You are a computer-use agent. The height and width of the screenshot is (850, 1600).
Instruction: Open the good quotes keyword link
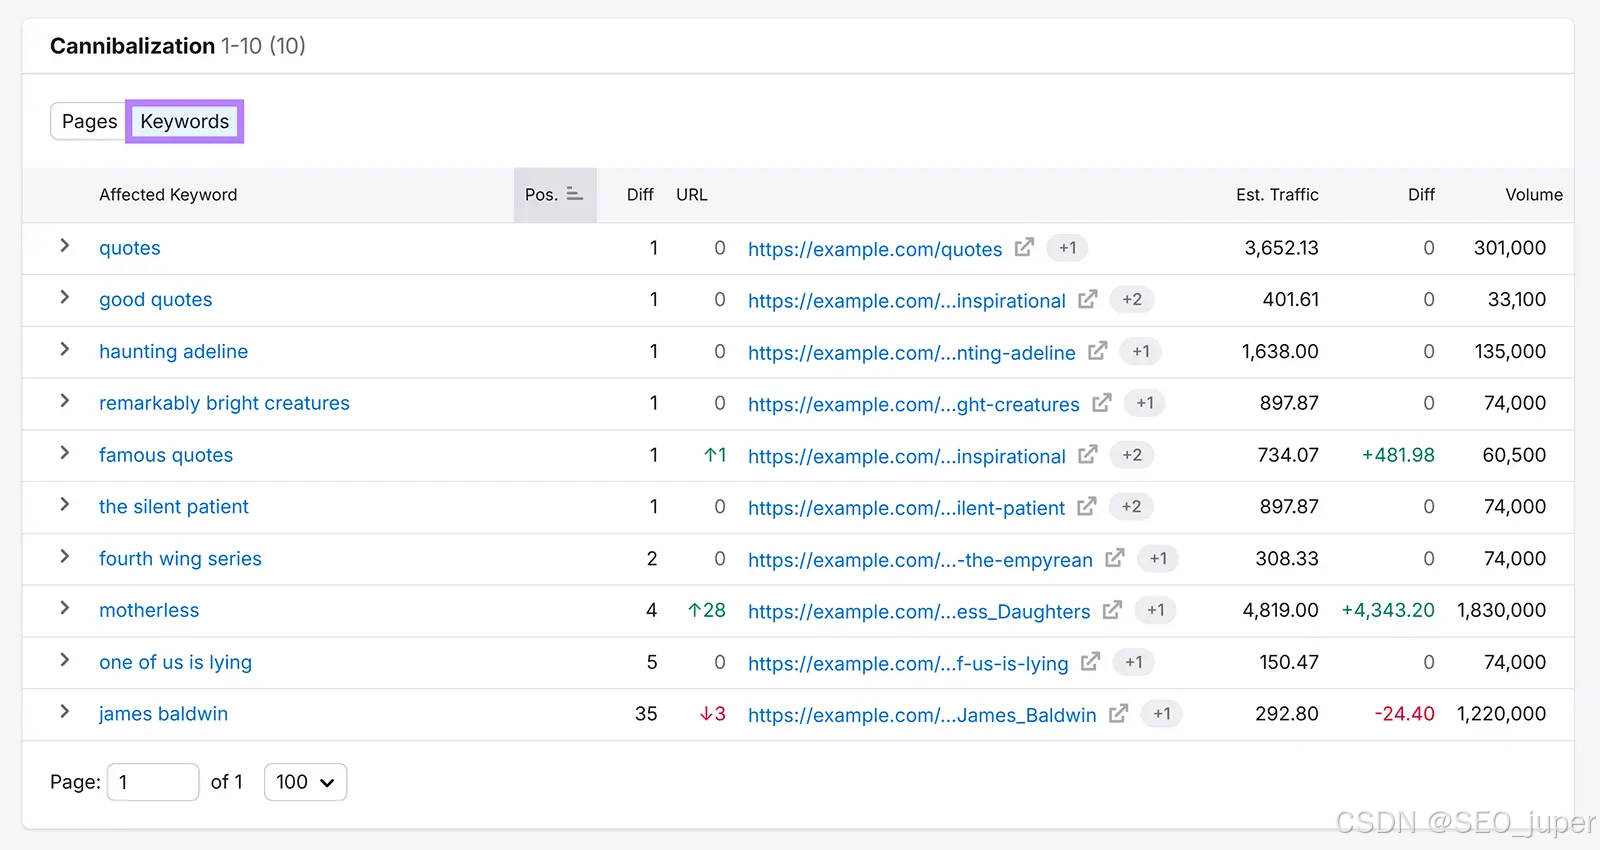[156, 300]
